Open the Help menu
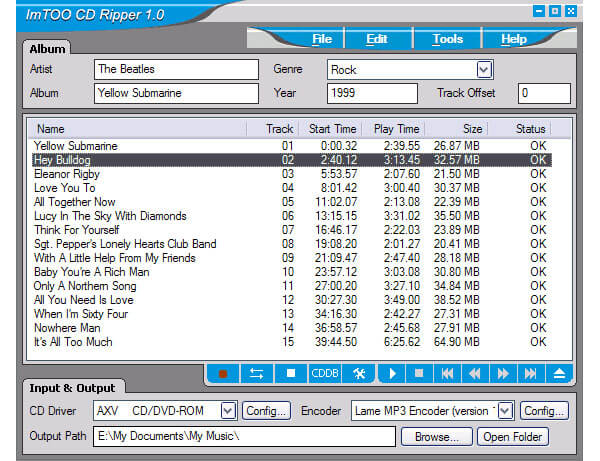Screen dimensions: 600x461 (514, 39)
